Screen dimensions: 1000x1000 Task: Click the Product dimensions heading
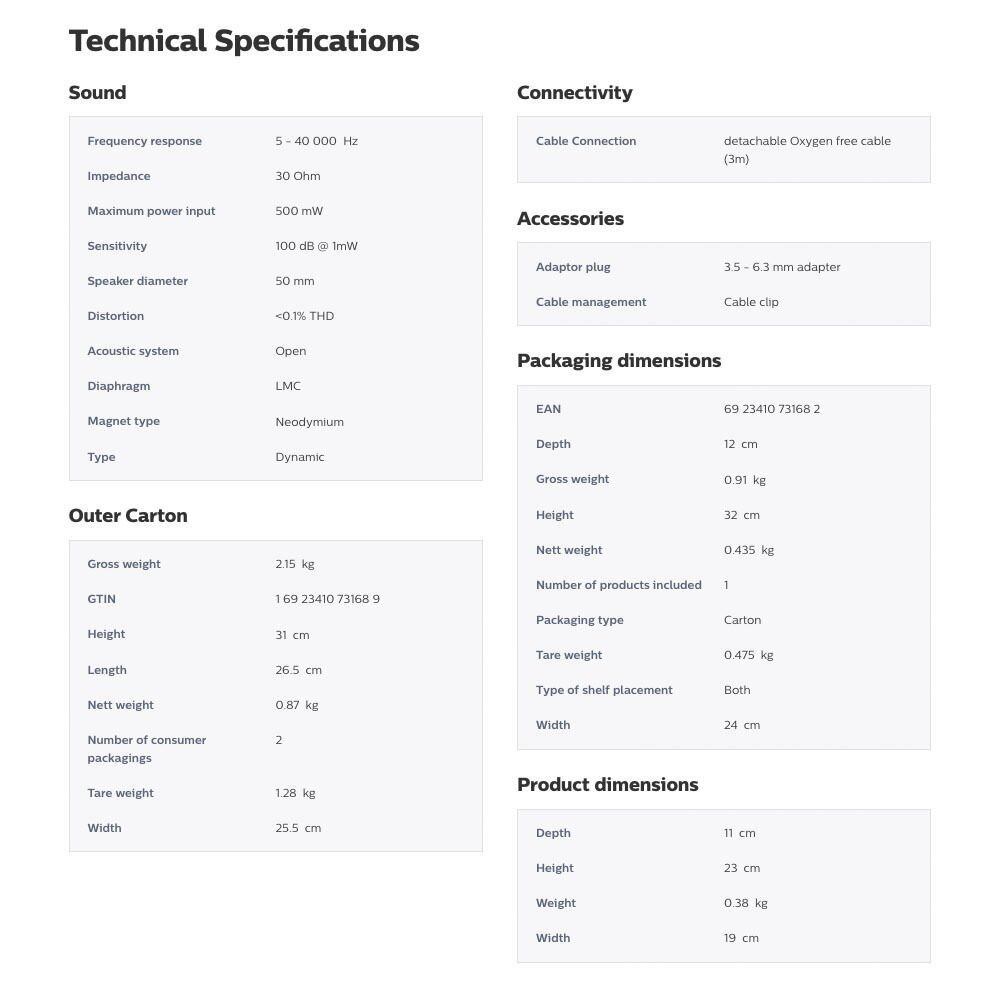608,784
